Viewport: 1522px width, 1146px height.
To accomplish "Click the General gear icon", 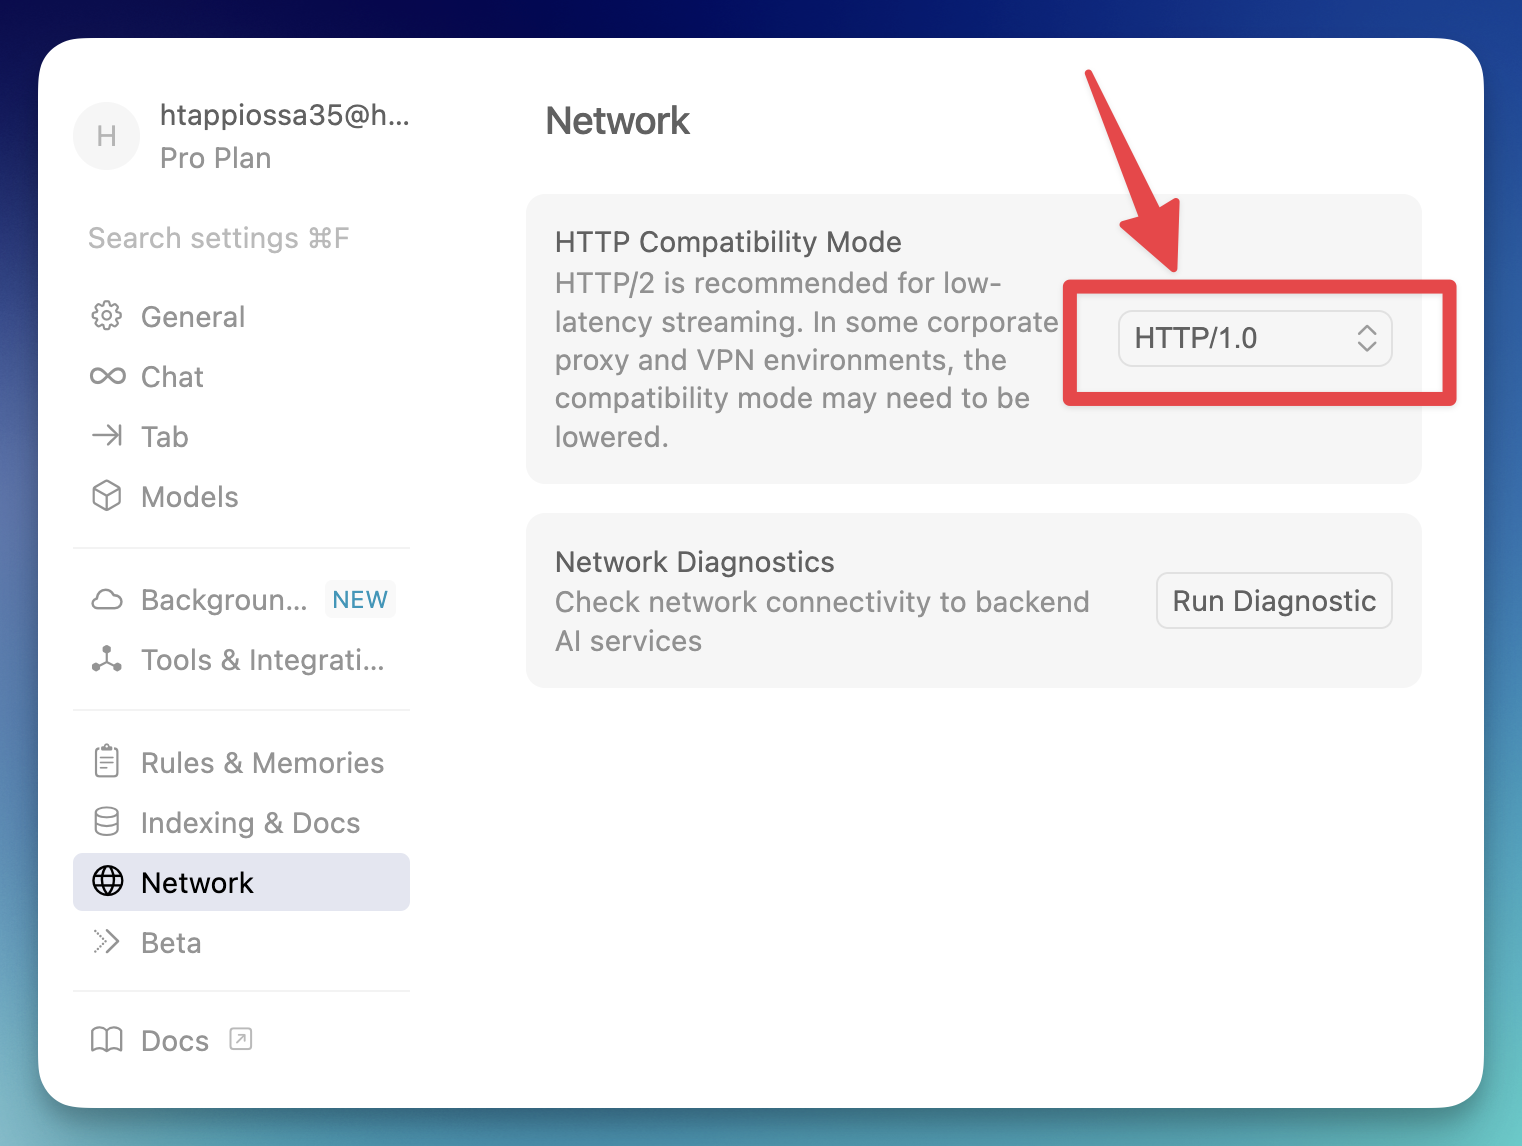I will (107, 316).
